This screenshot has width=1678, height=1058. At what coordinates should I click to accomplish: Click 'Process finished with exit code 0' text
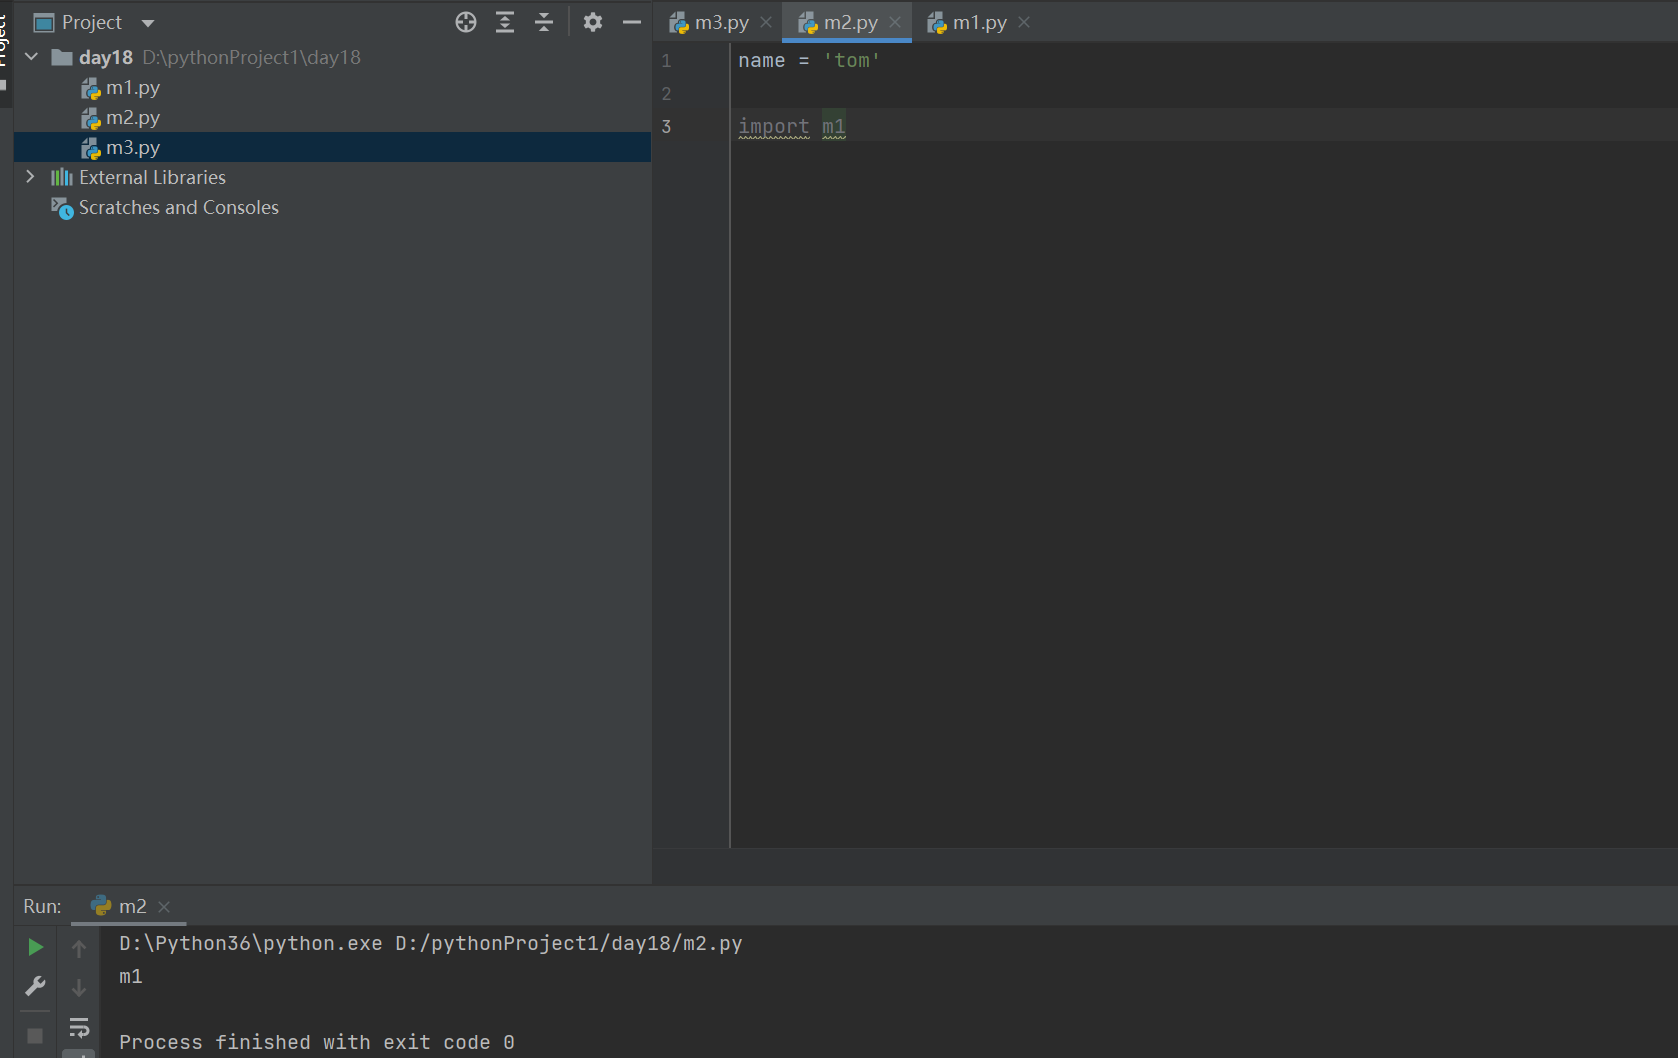tap(317, 1042)
